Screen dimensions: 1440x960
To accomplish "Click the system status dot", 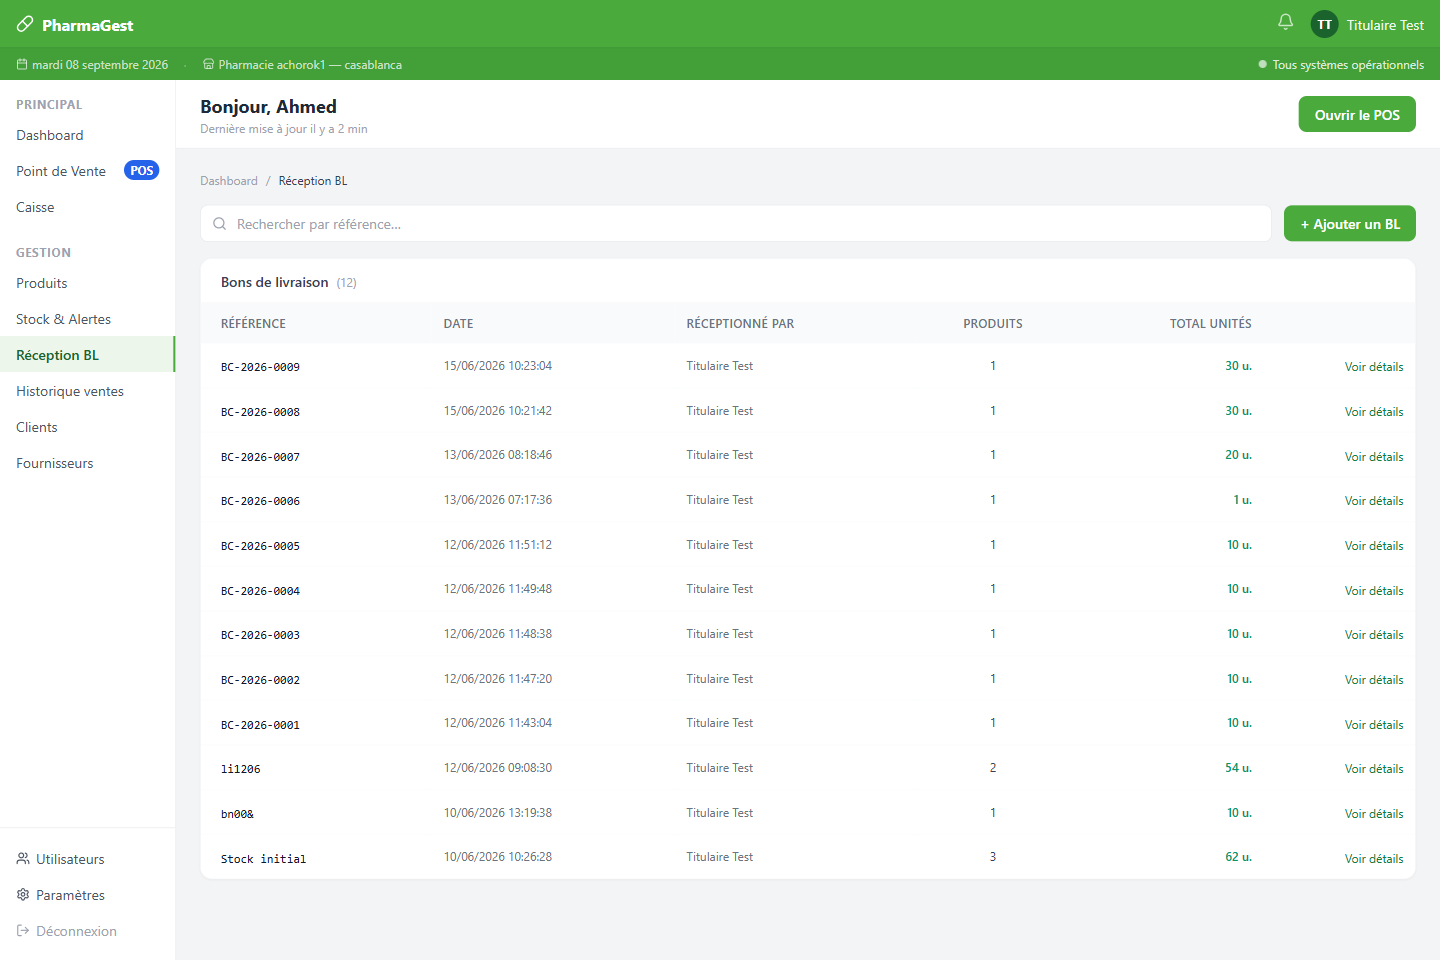I will coord(1262,64).
